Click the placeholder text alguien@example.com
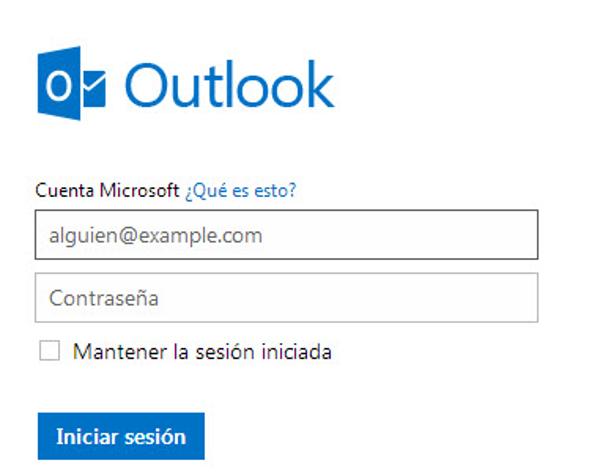Image resolution: width=600 pixels, height=474 pixels. coord(156,235)
